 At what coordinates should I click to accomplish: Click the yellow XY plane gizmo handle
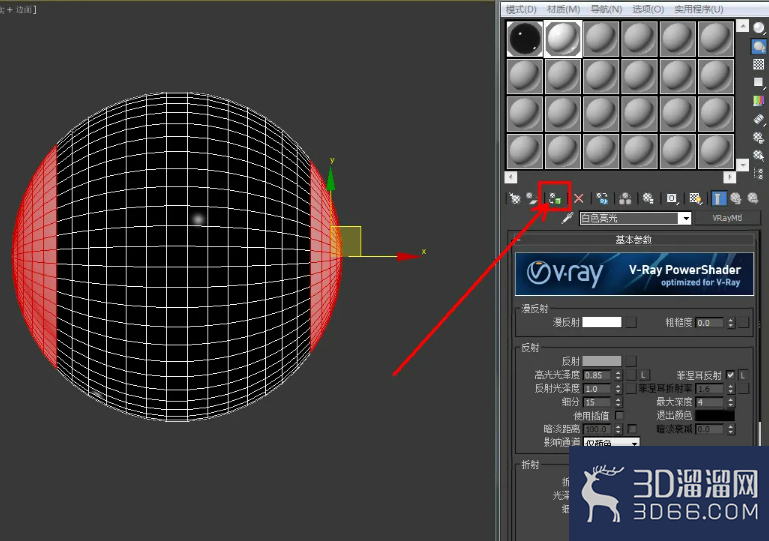point(346,241)
